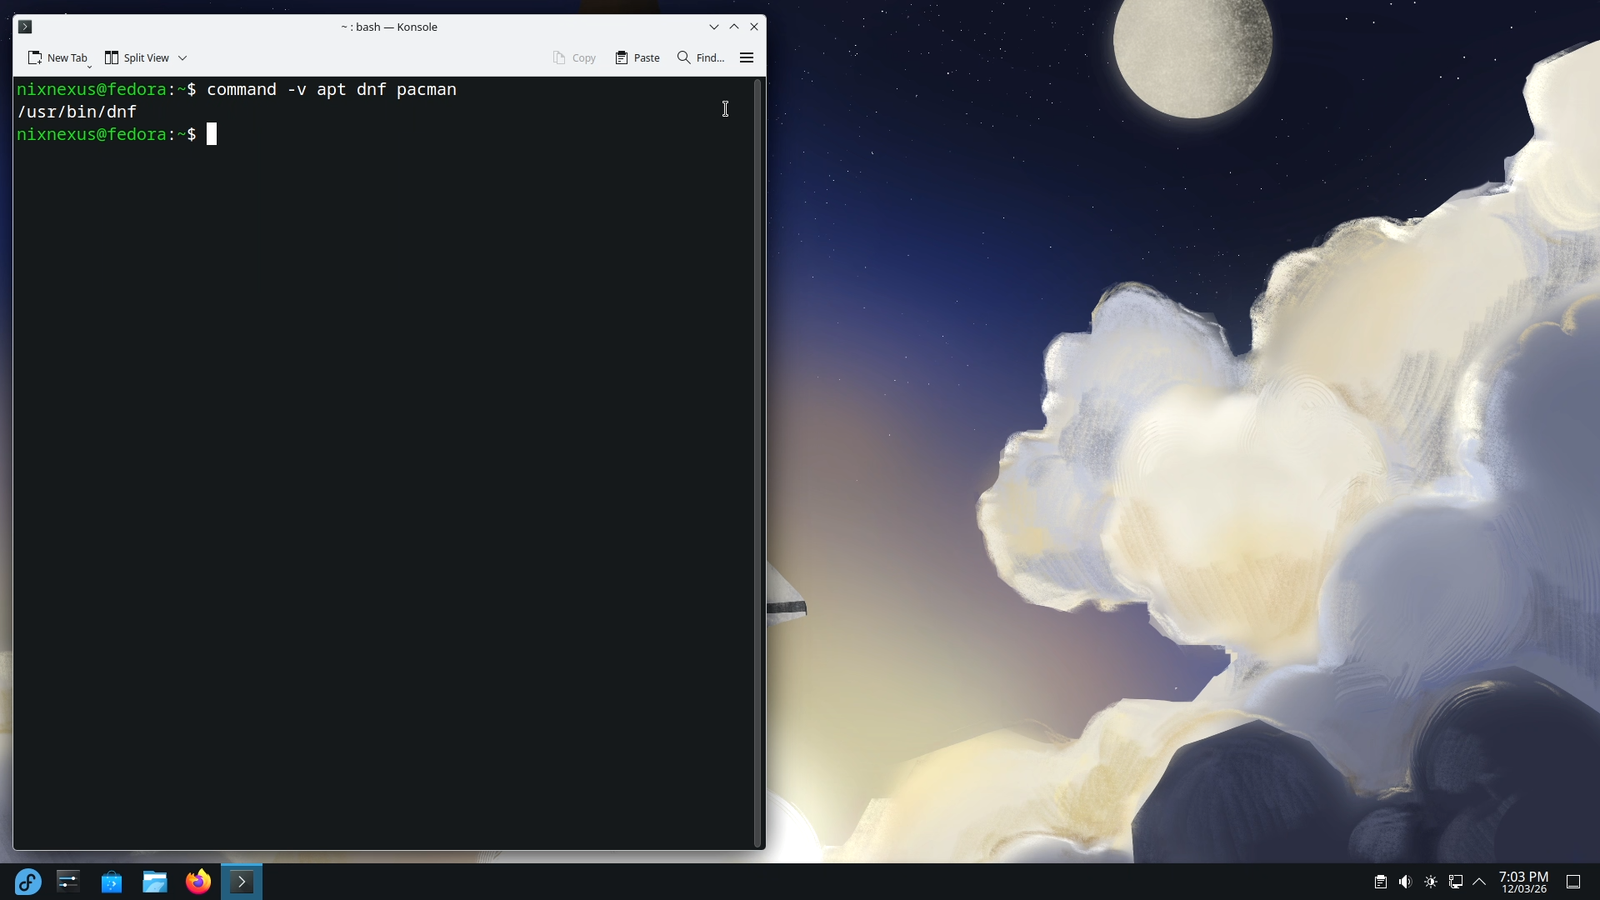Expand hidden system tray icons
This screenshot has width=1600, height=900.
click(x=1479, y=882)
